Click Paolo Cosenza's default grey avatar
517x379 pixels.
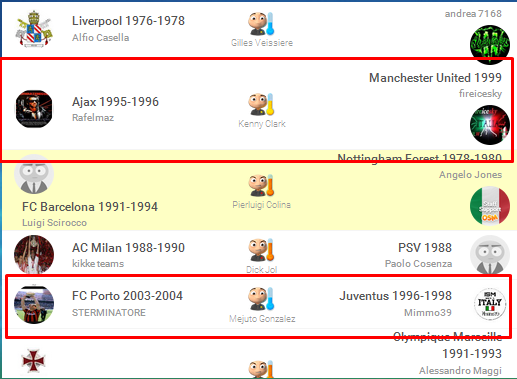[x=490, y=255]
